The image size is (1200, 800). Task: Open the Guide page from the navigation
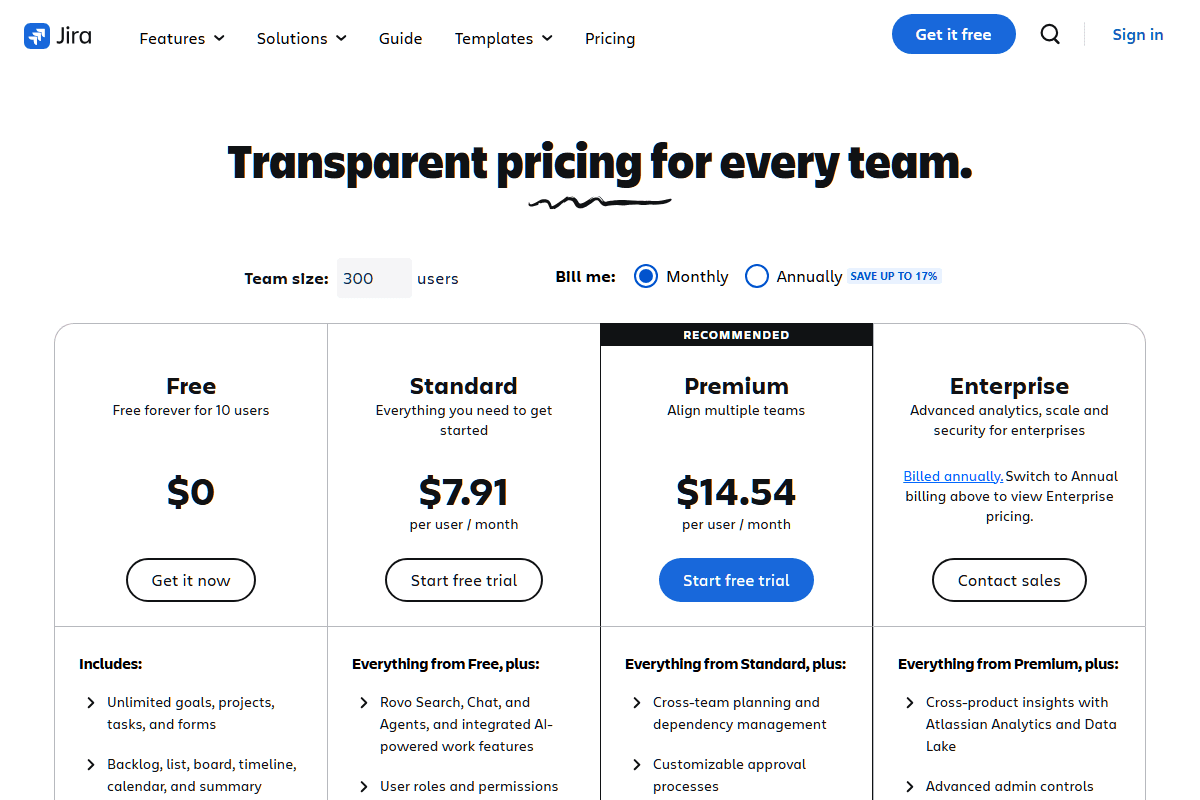pos(400,38)
